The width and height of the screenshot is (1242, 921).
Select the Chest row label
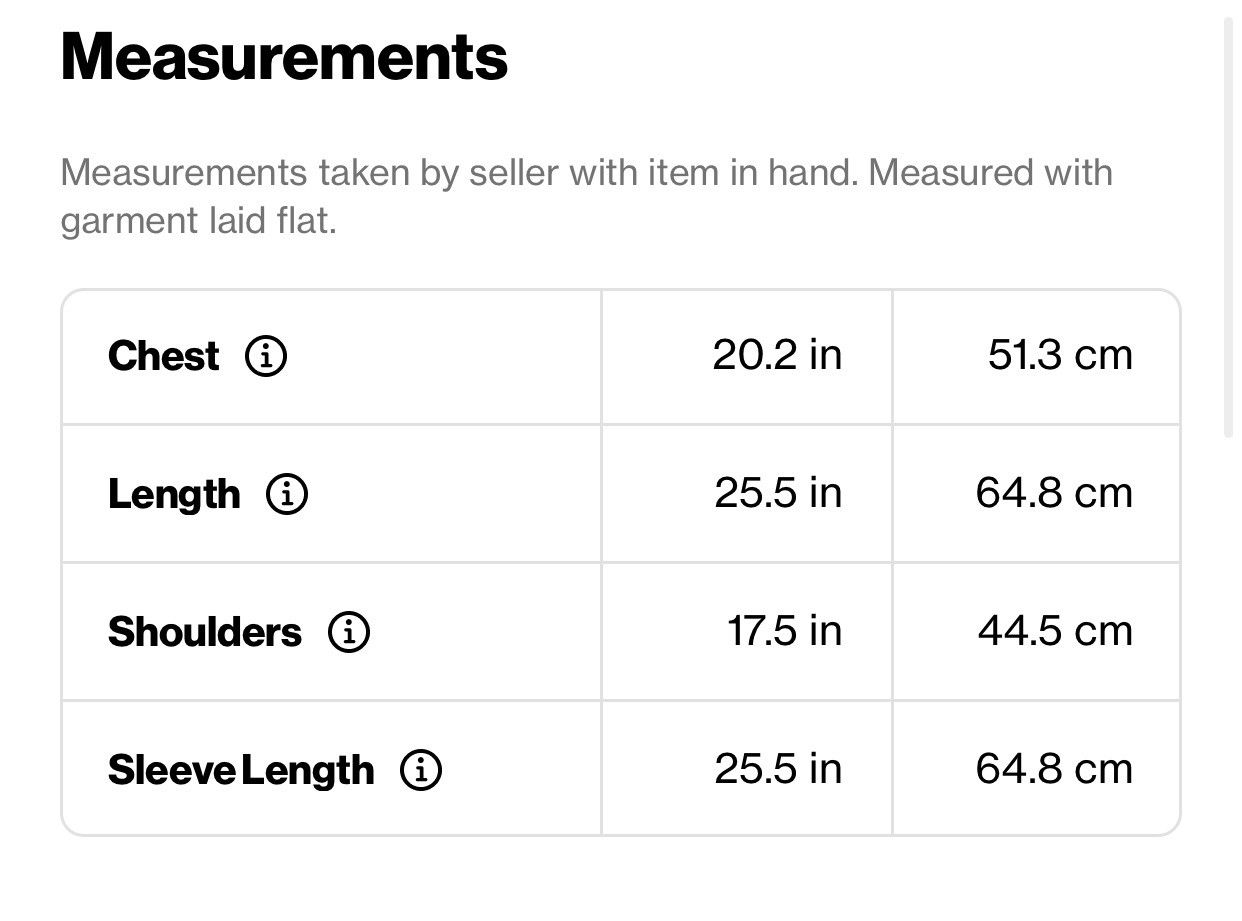pyautogui.click(x=163, y=356)
